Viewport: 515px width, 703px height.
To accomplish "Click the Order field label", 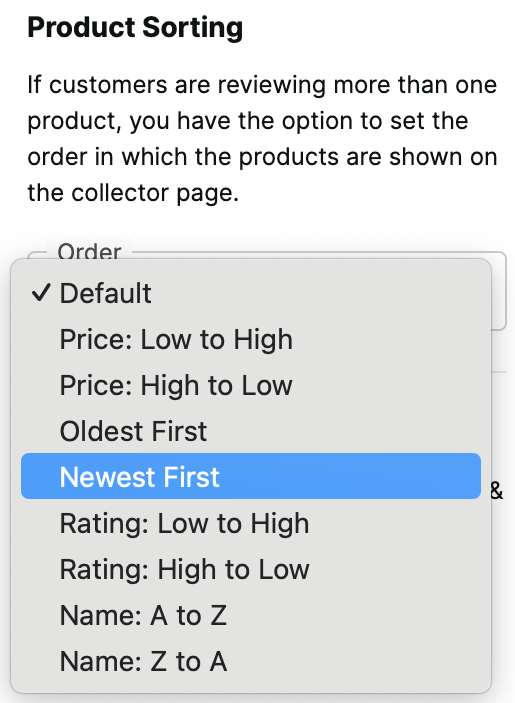I will [x=89, y=252].
